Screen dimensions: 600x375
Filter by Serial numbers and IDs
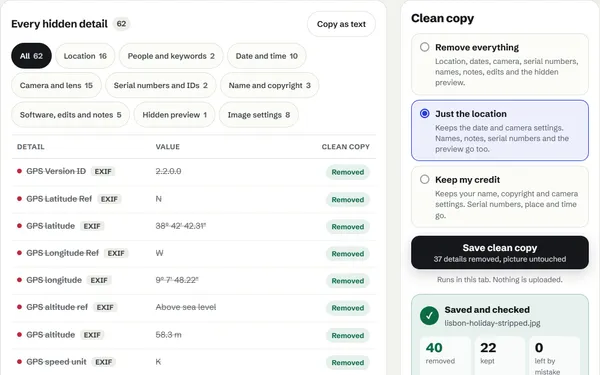click(x=161, y=85)
